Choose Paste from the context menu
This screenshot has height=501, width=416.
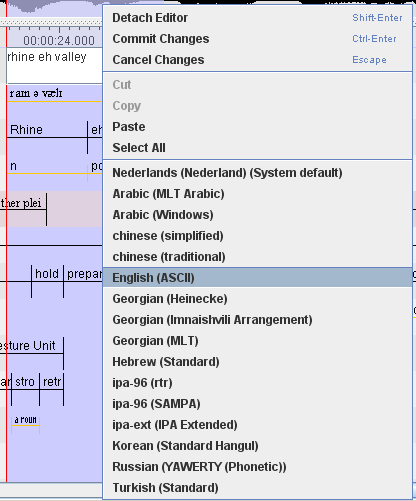257,127
